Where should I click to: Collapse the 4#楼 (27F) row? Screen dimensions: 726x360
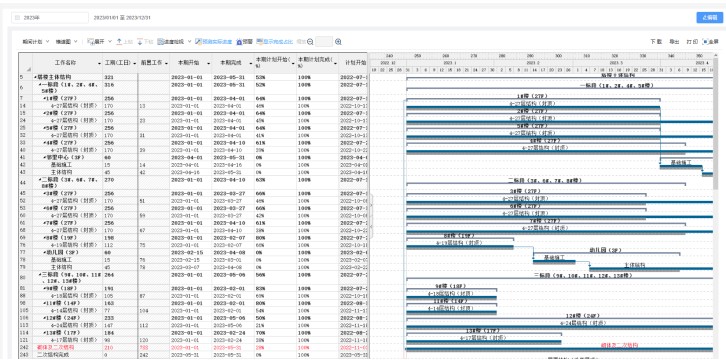point(44,143)
